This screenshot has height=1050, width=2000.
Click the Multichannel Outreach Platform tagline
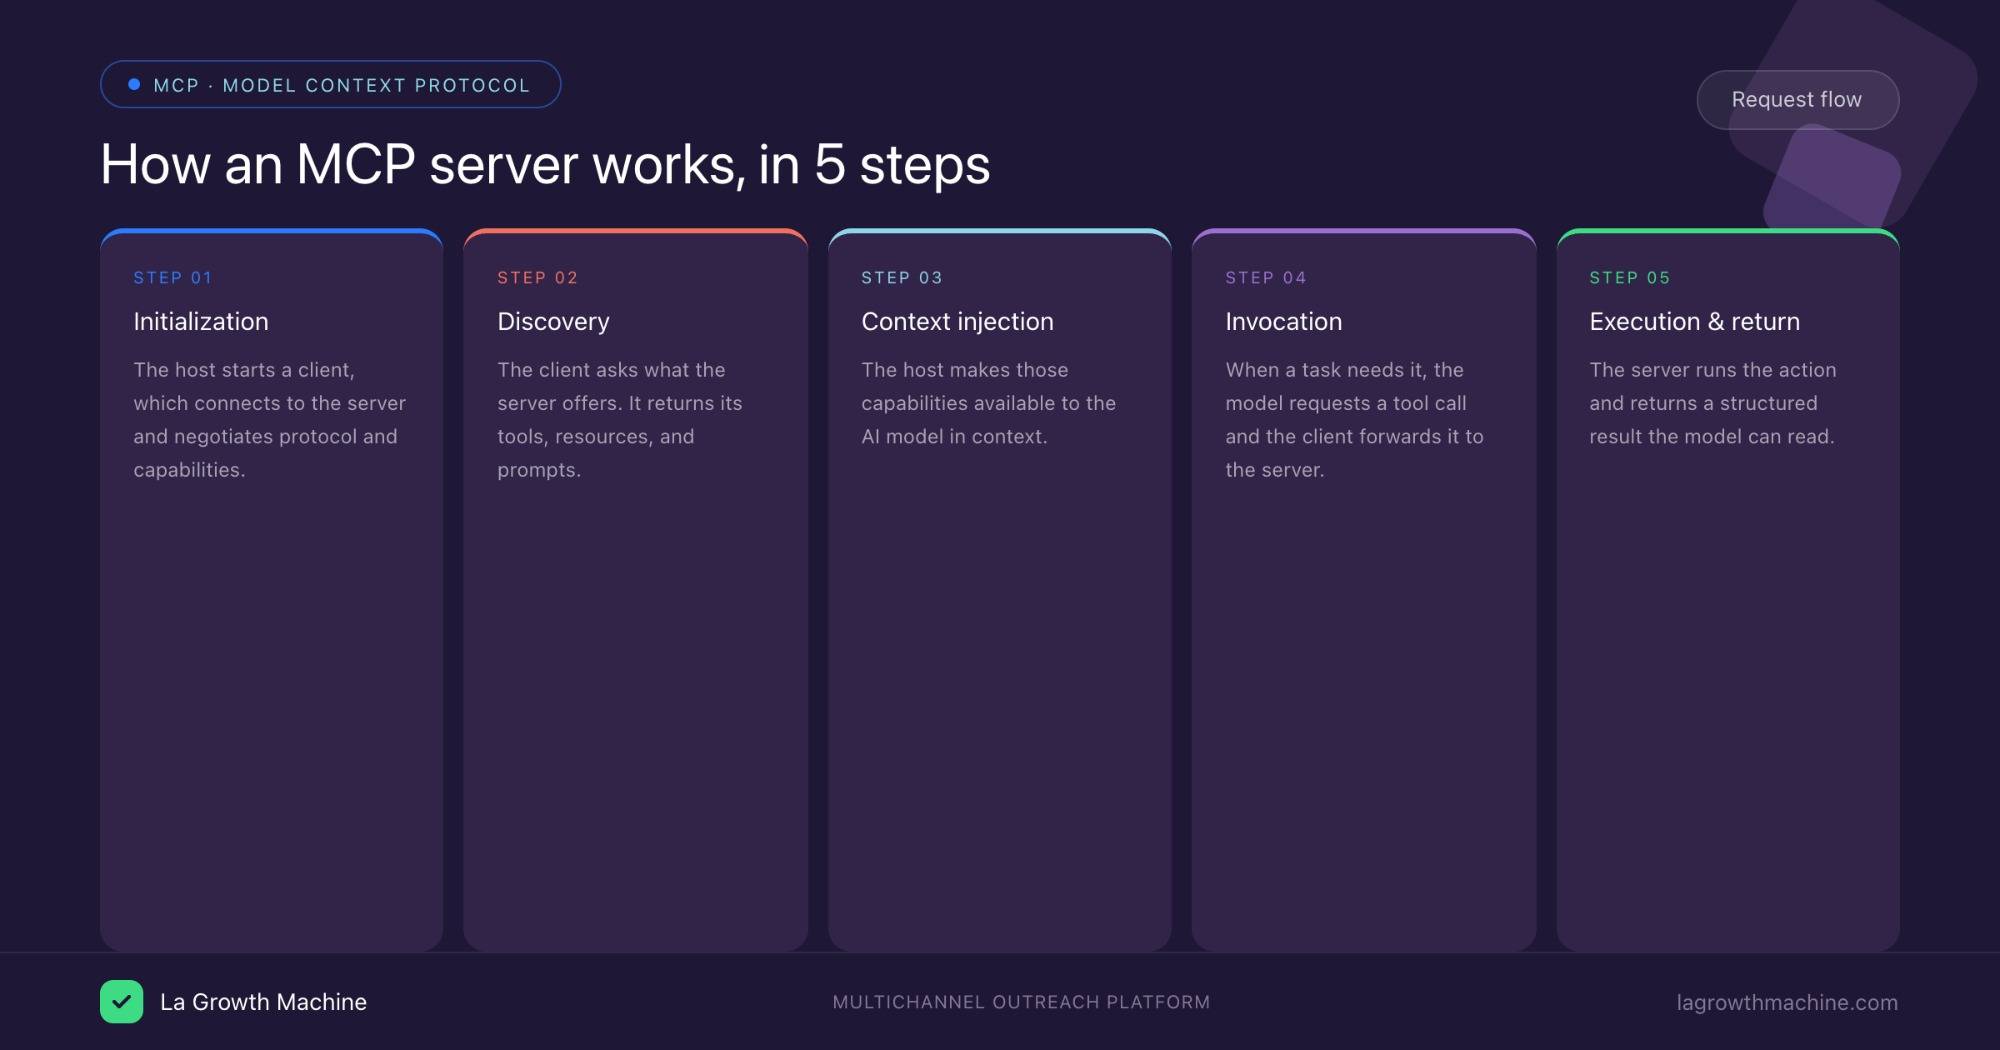click(x=1021, y=1002)
